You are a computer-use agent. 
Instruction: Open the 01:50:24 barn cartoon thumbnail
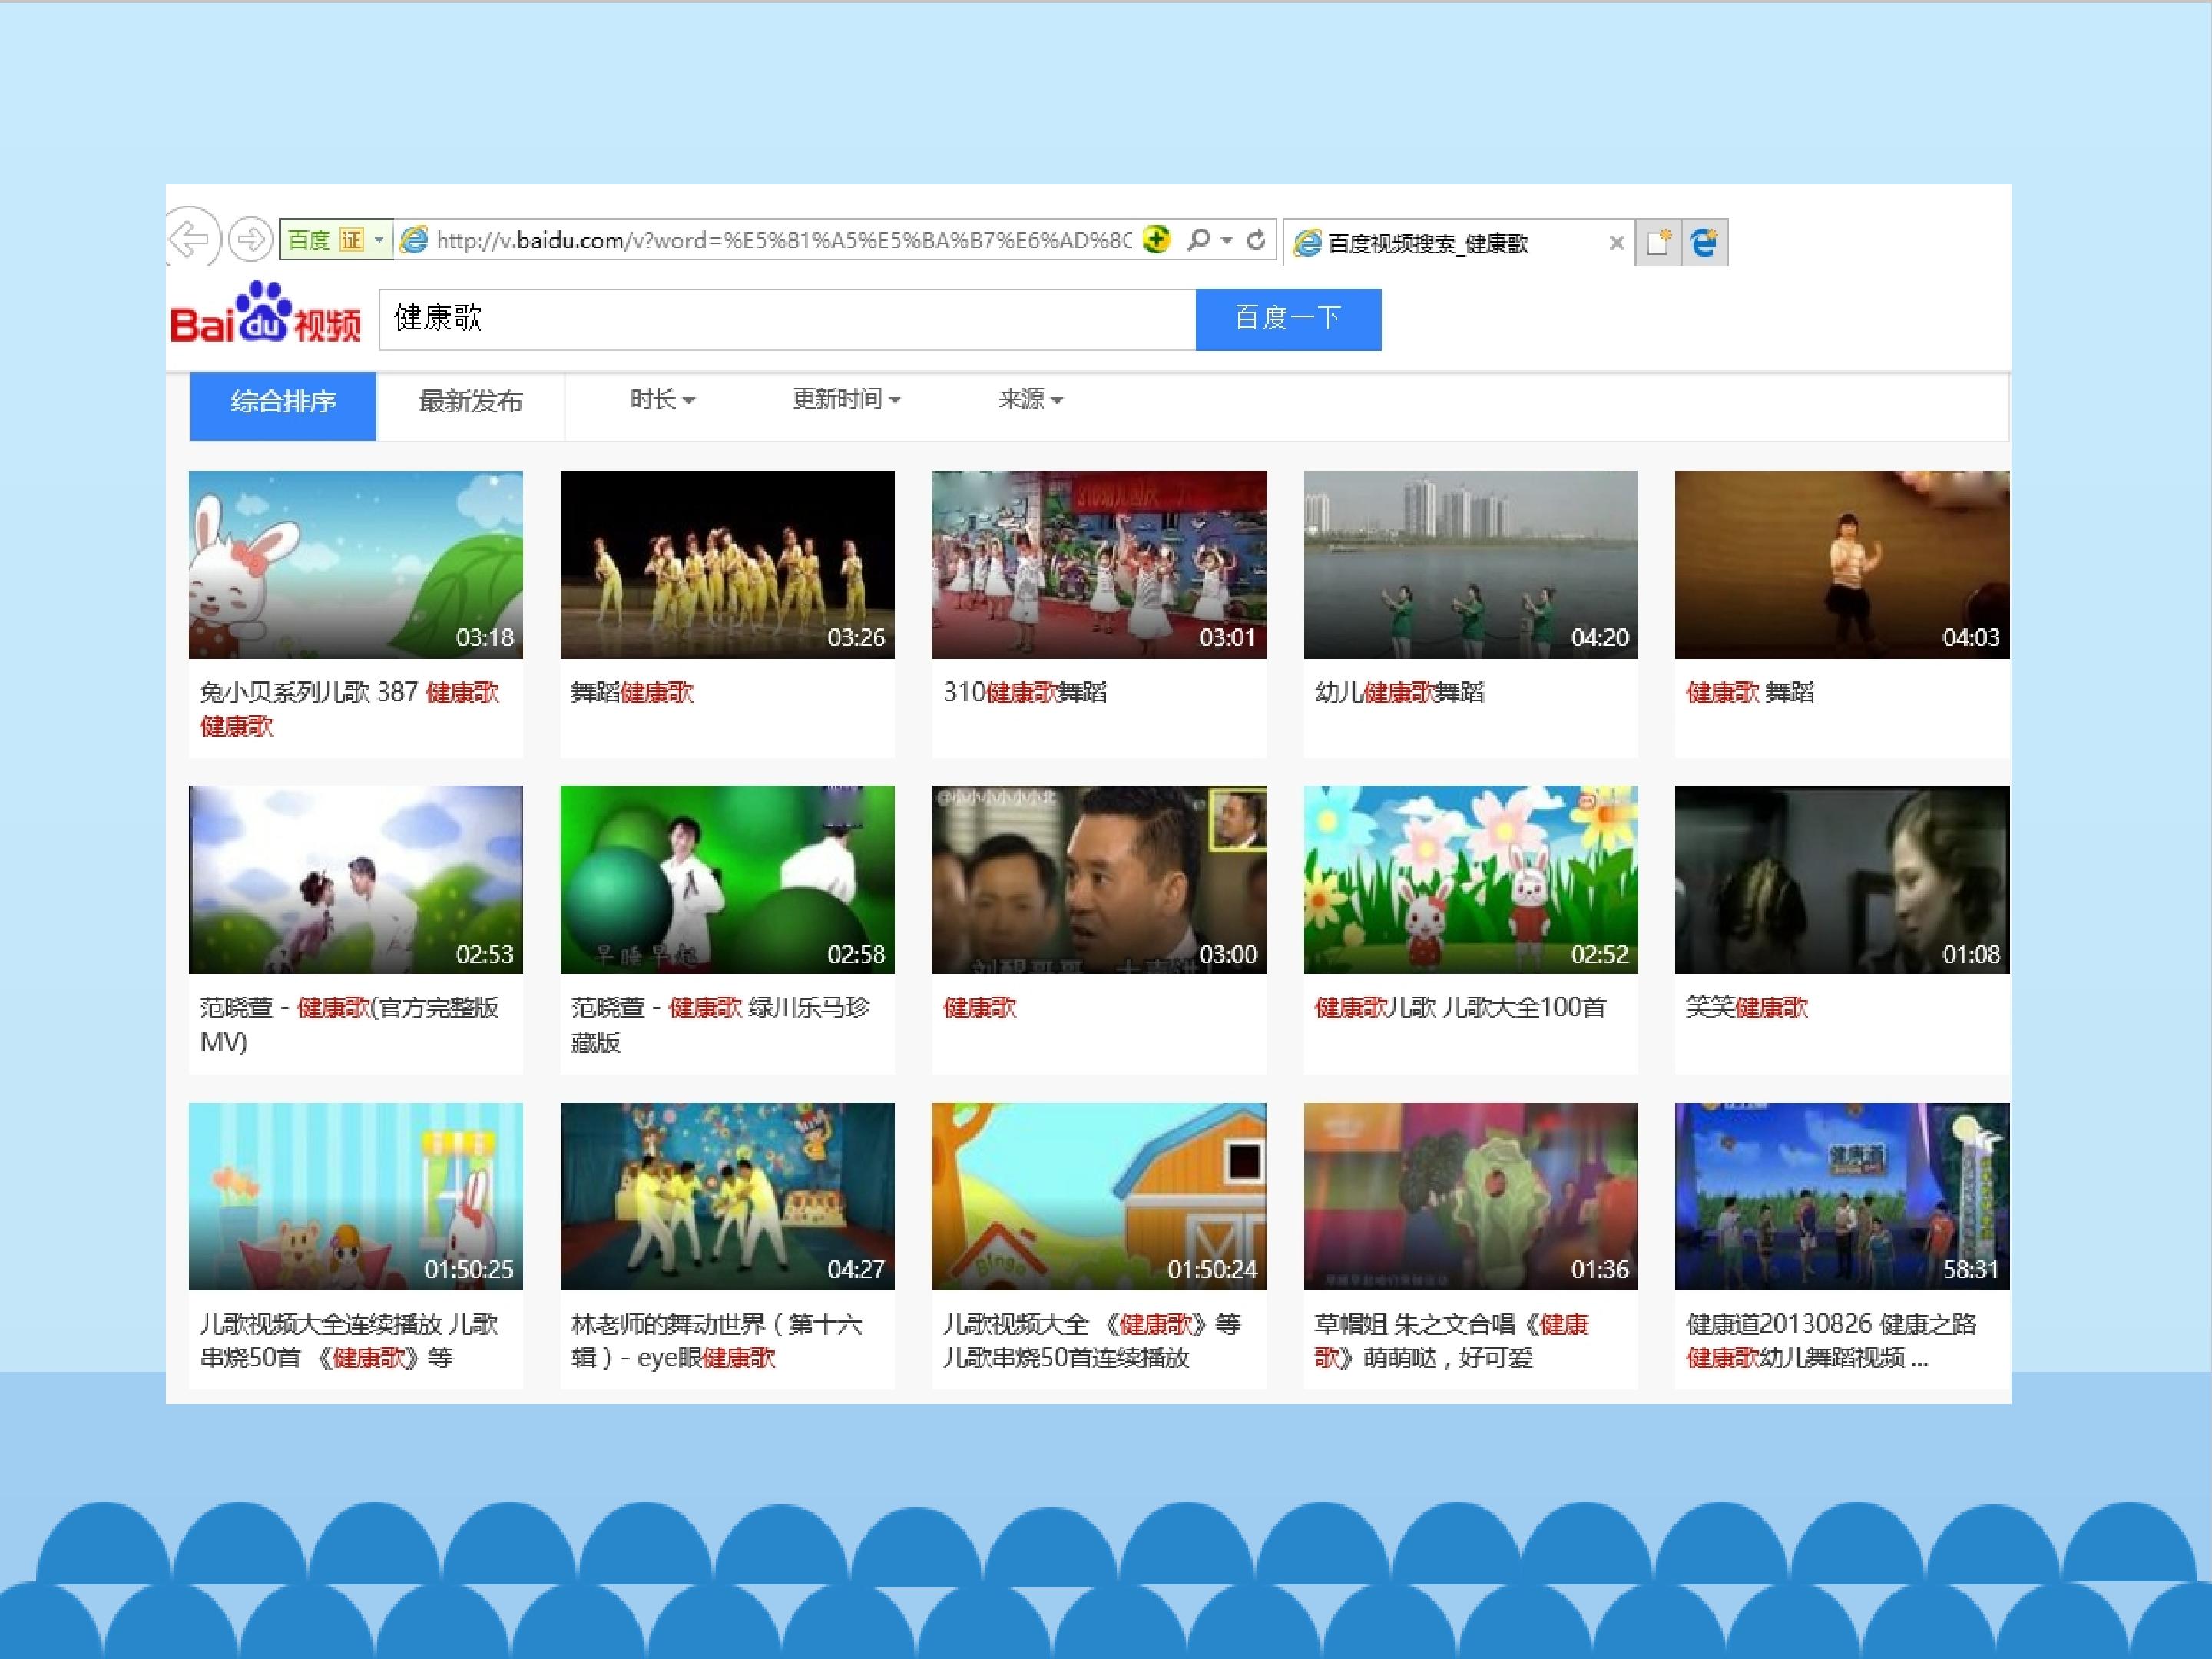[1099, 1196]
